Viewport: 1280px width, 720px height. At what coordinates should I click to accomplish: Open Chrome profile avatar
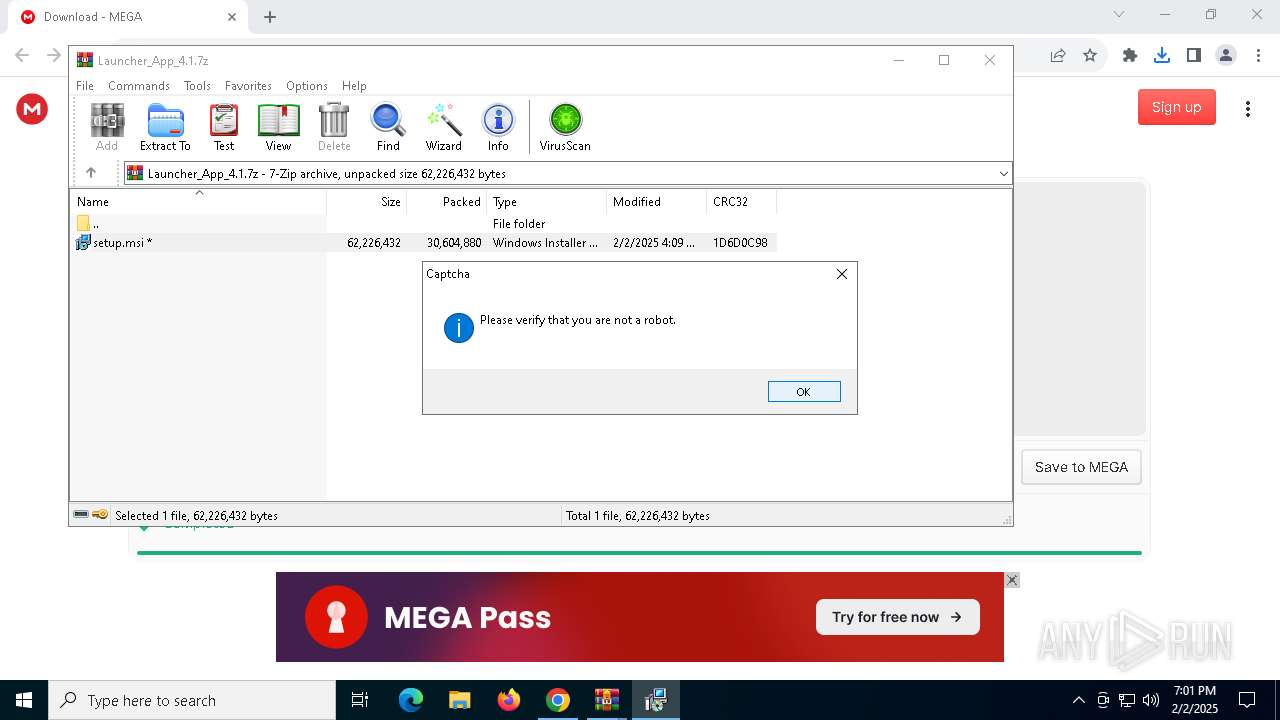(x=1226, y=56)
